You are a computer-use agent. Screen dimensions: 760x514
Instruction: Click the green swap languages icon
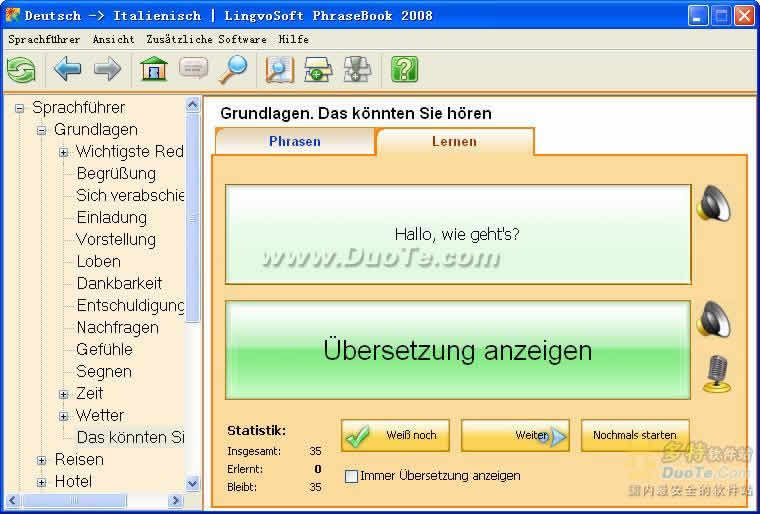[21, 70]
